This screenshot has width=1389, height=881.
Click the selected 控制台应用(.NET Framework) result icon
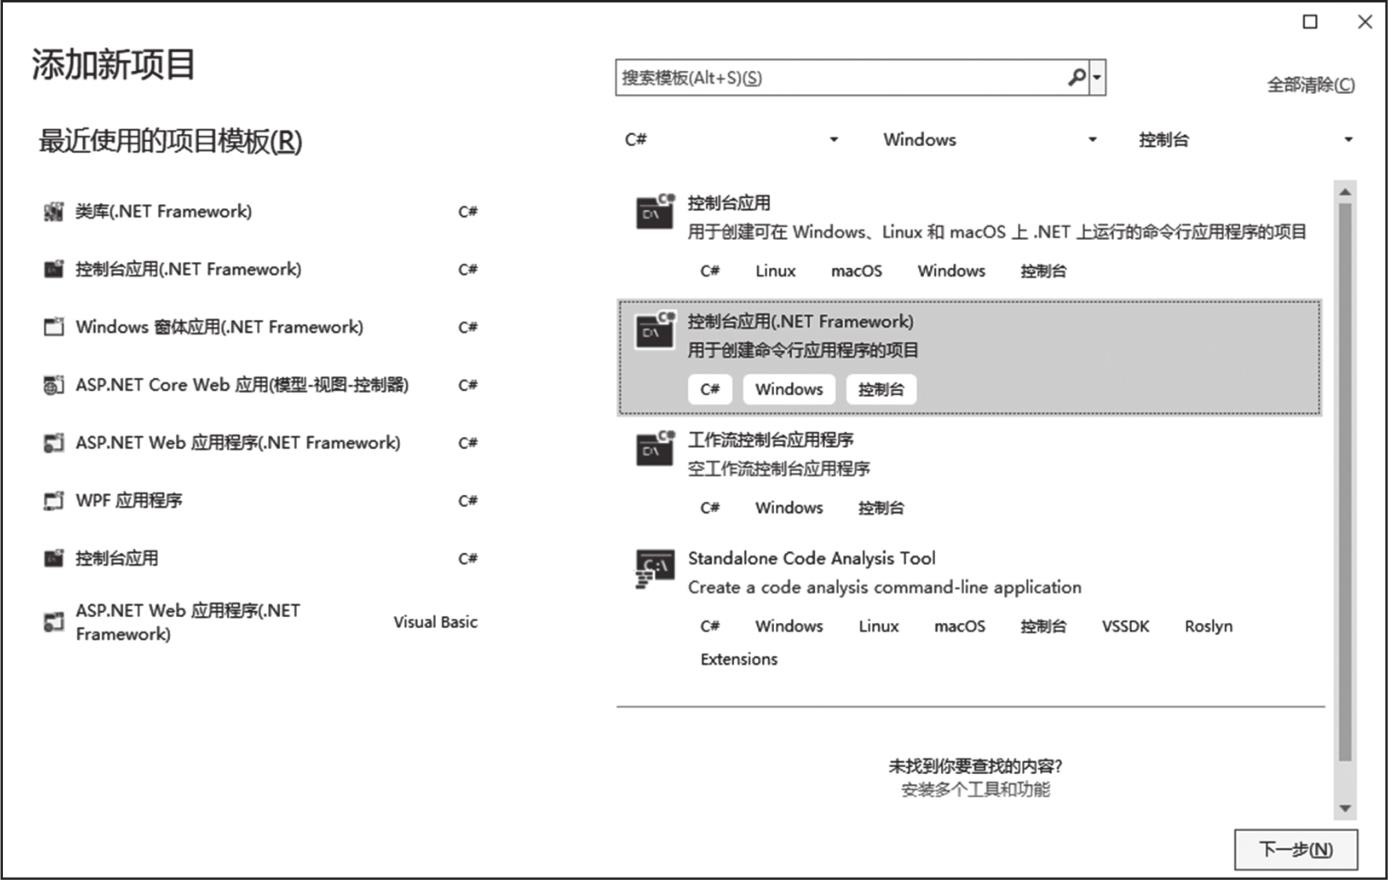pos(655,331)
